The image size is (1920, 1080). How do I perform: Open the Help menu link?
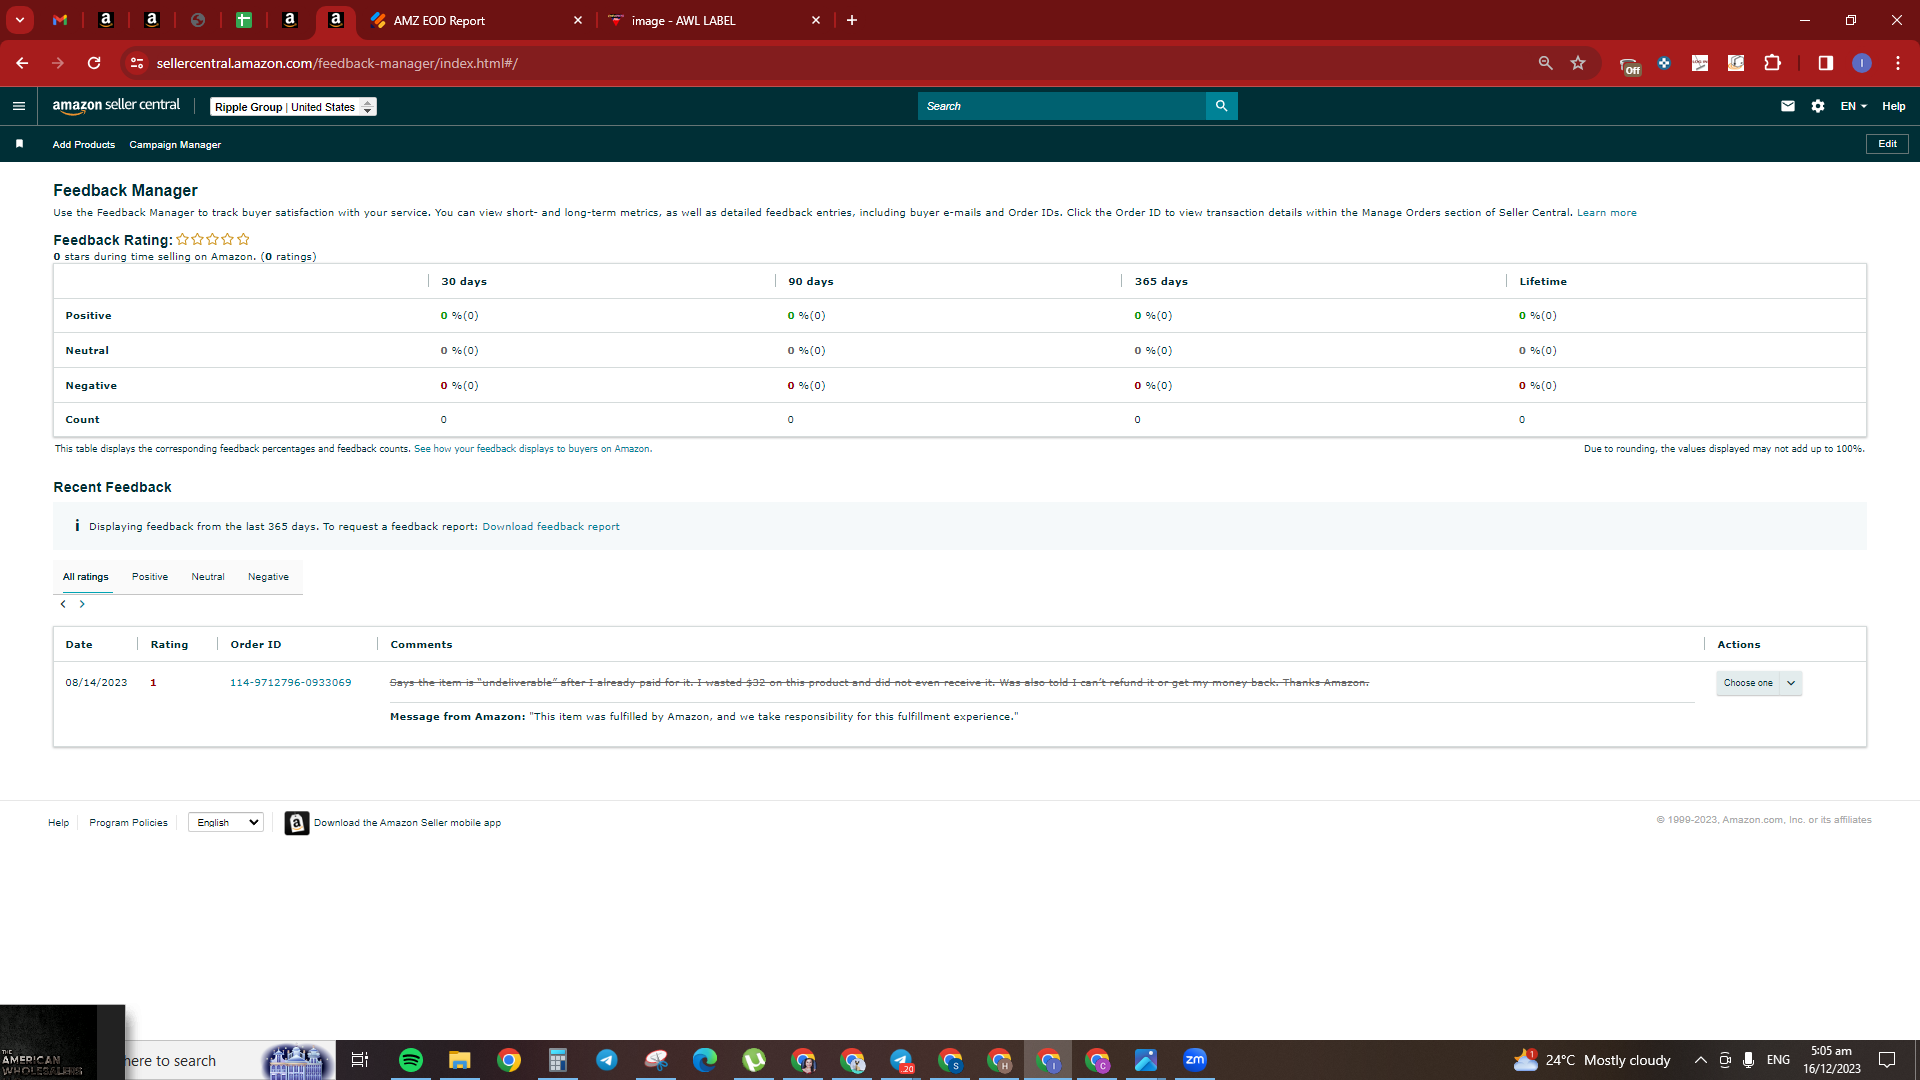coord(1894,106)
